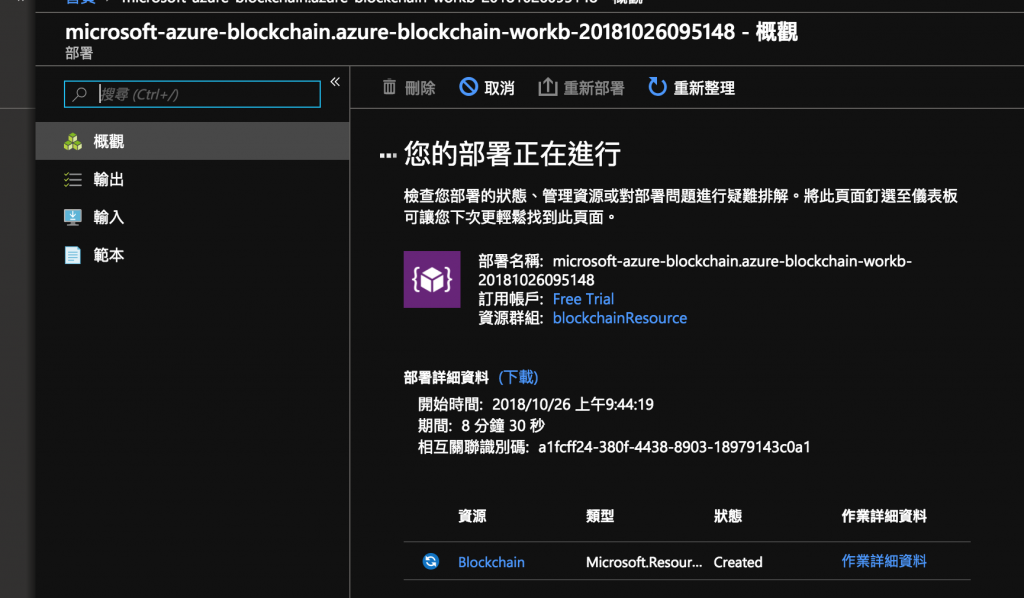
Task: Open the 範本 menu item
Action: (192, 255)
